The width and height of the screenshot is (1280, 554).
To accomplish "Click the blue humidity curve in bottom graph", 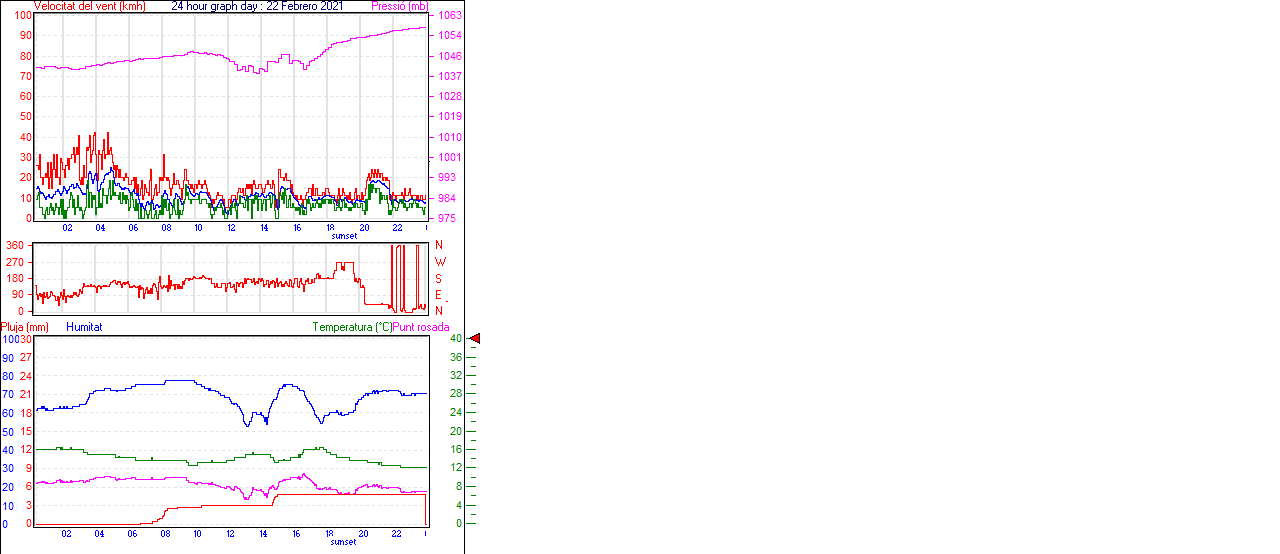I will tap(150, 384).
